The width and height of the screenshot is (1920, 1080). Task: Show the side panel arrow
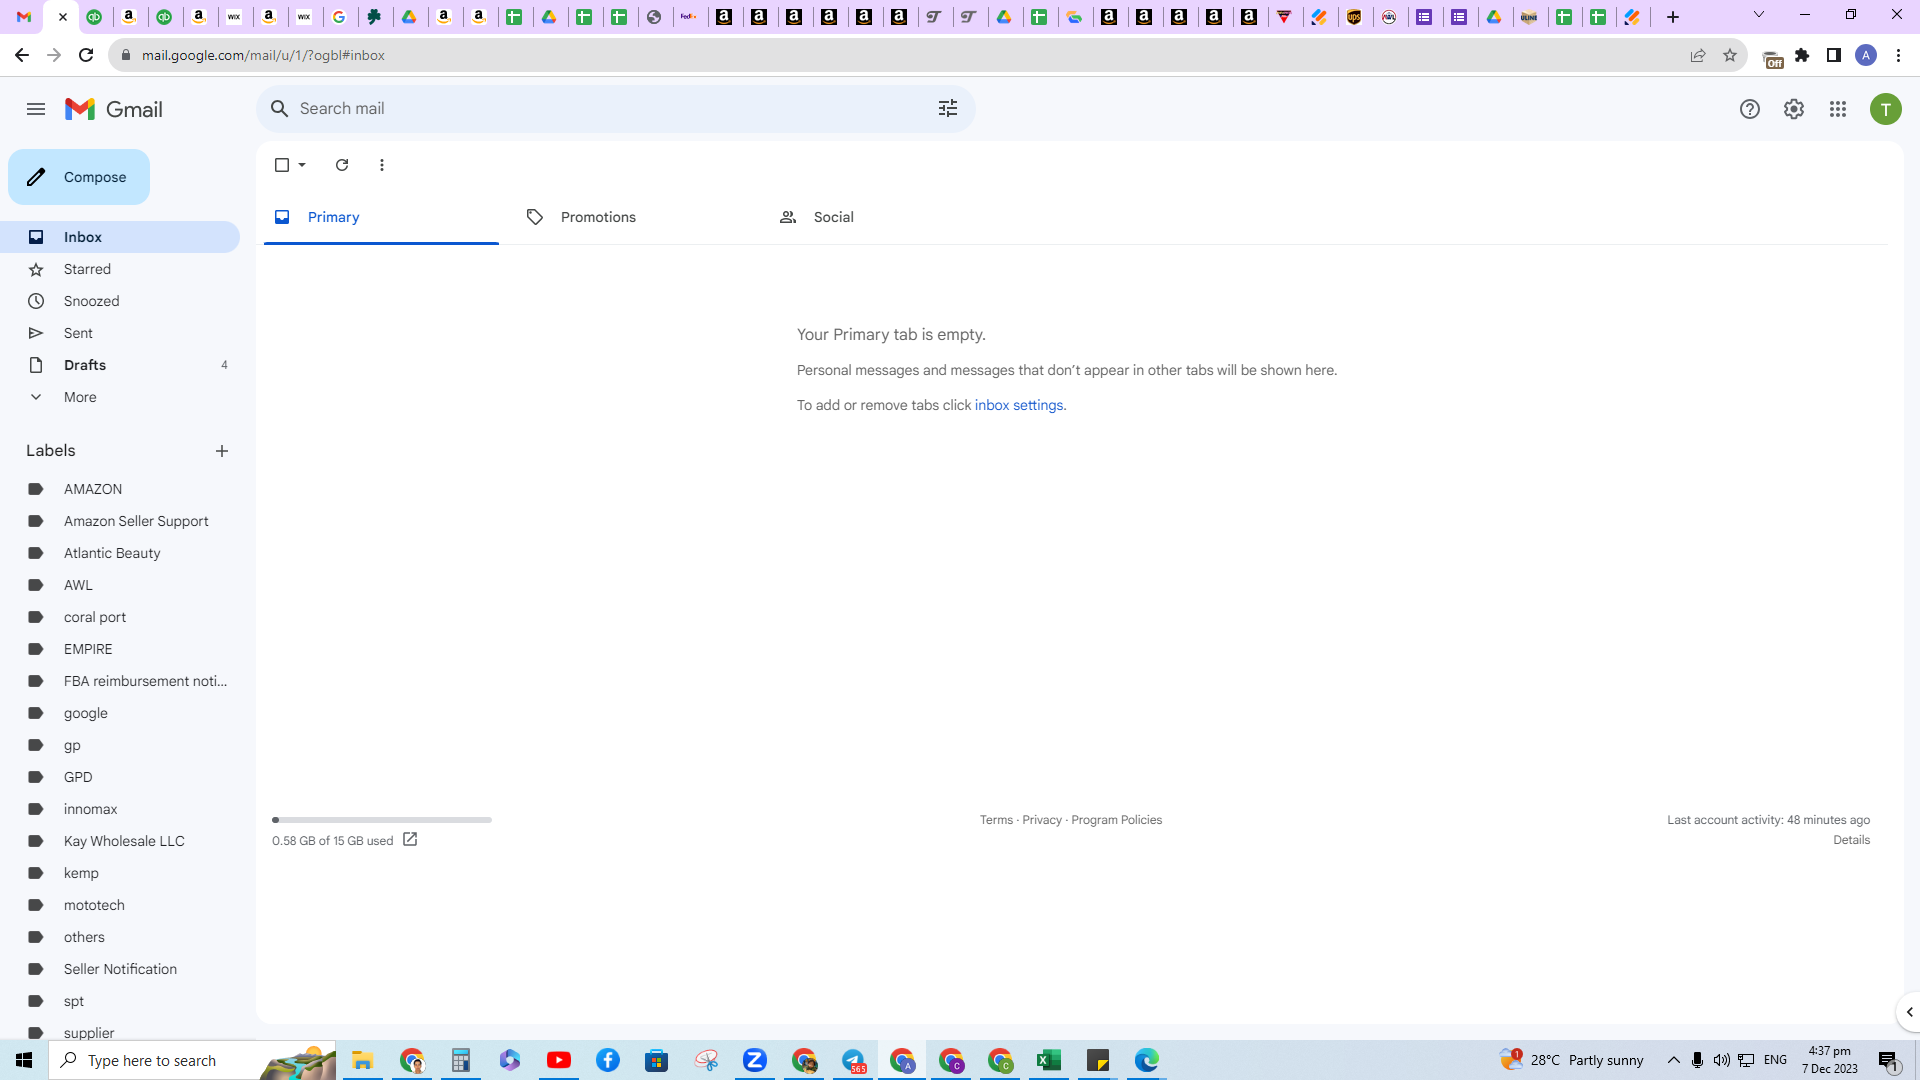pyautogui.click(x=1909, y=1012)
